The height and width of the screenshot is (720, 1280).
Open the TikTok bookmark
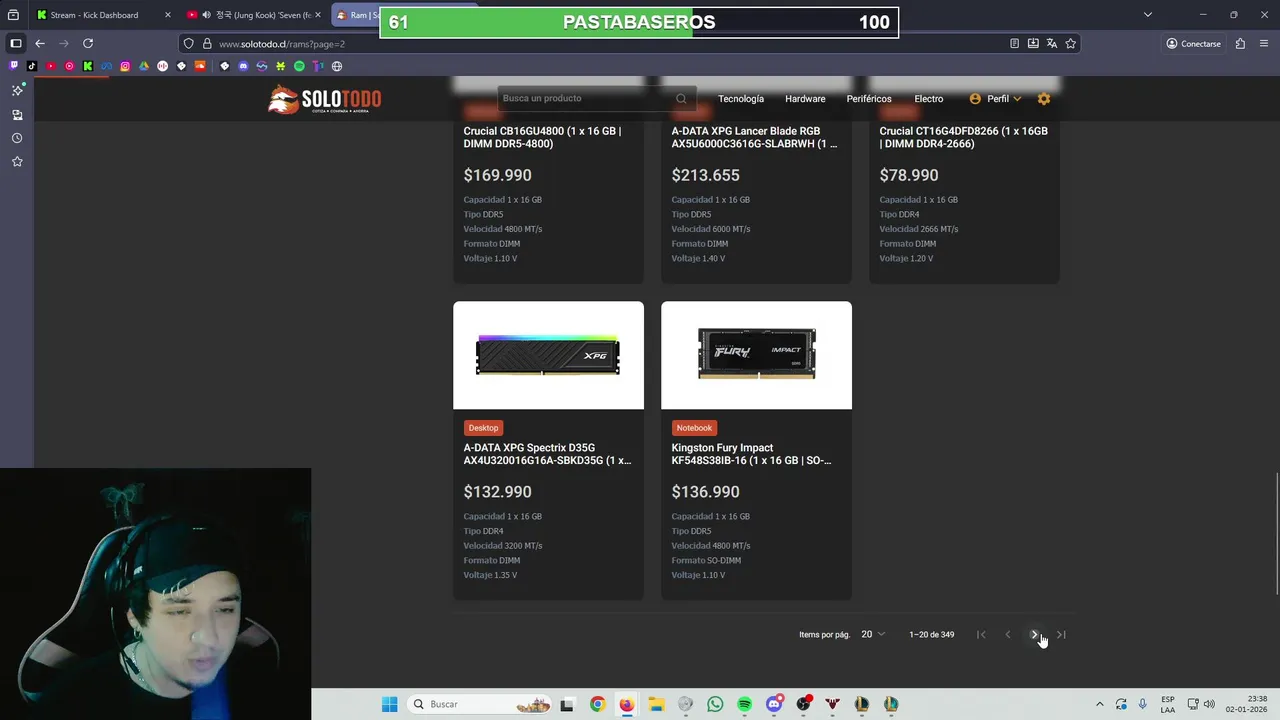coord(32,66)
